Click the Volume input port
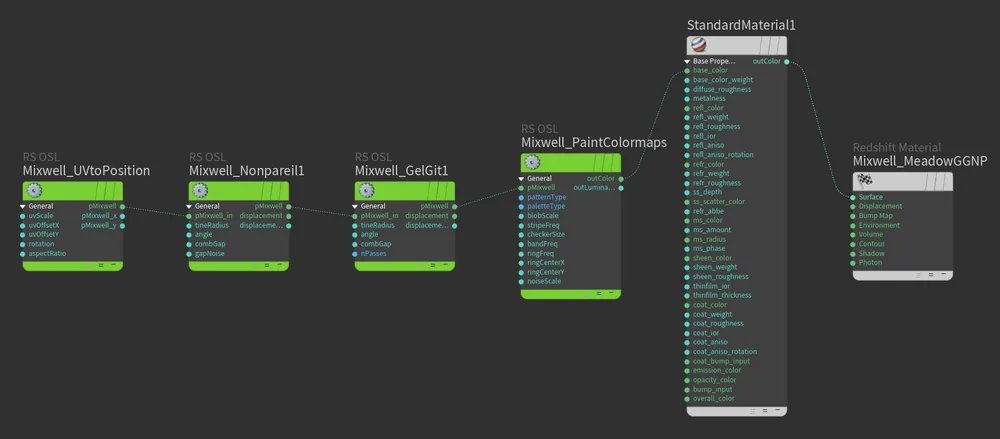Viewport: 1000px width, 439px height. tap(853, 234)
